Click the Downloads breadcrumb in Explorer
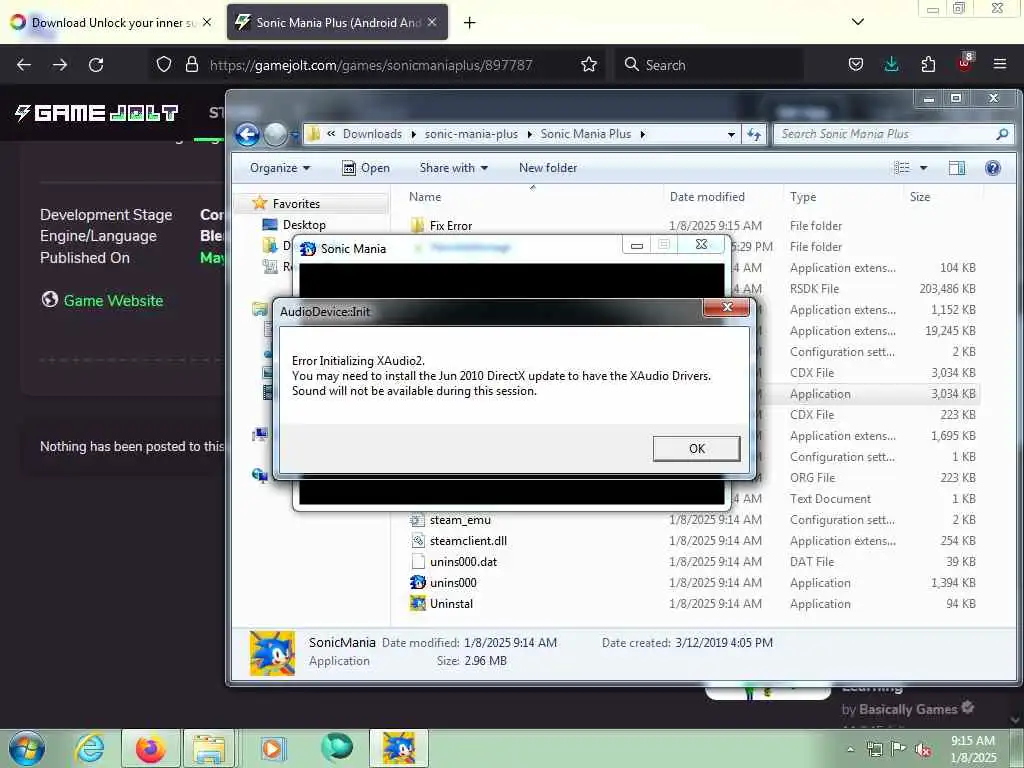The image size is (1024, 768). 372,134
